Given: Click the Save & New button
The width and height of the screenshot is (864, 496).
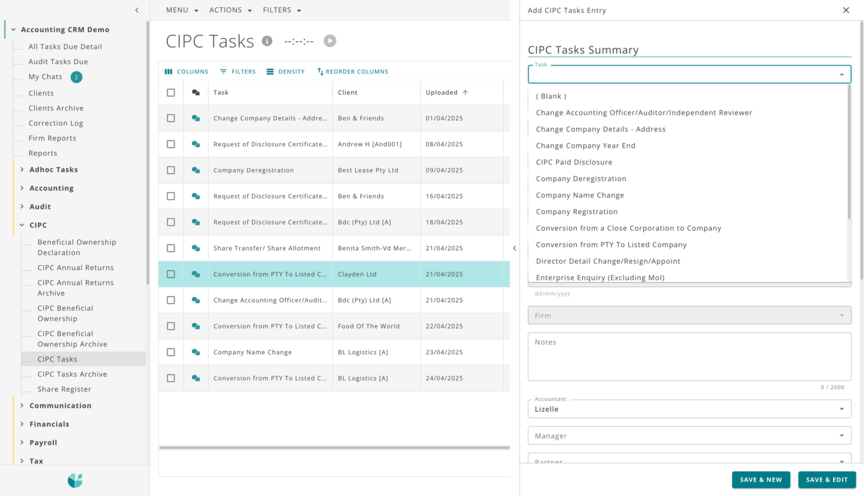Looking at the screenshot, I should tap(760, 479).
